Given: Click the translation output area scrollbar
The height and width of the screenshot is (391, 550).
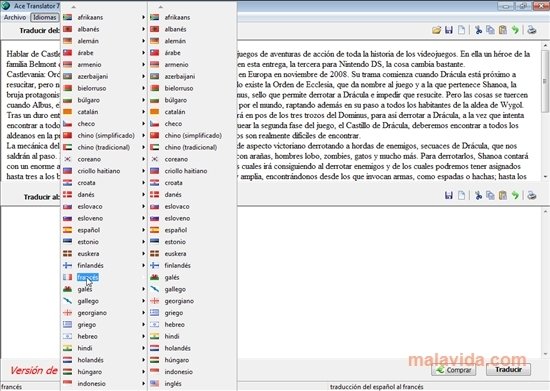Looking at the screenshot, I should (x=545, y=283).
